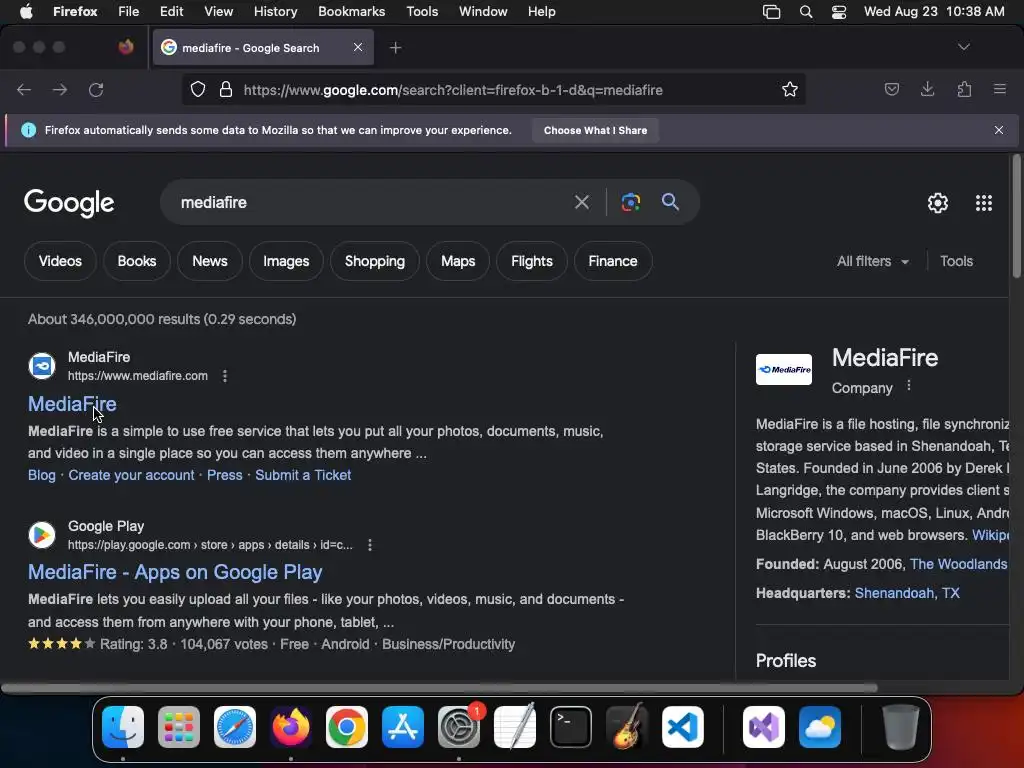Open the Tools search options
Screen dimensions: 1024x768
956,261
